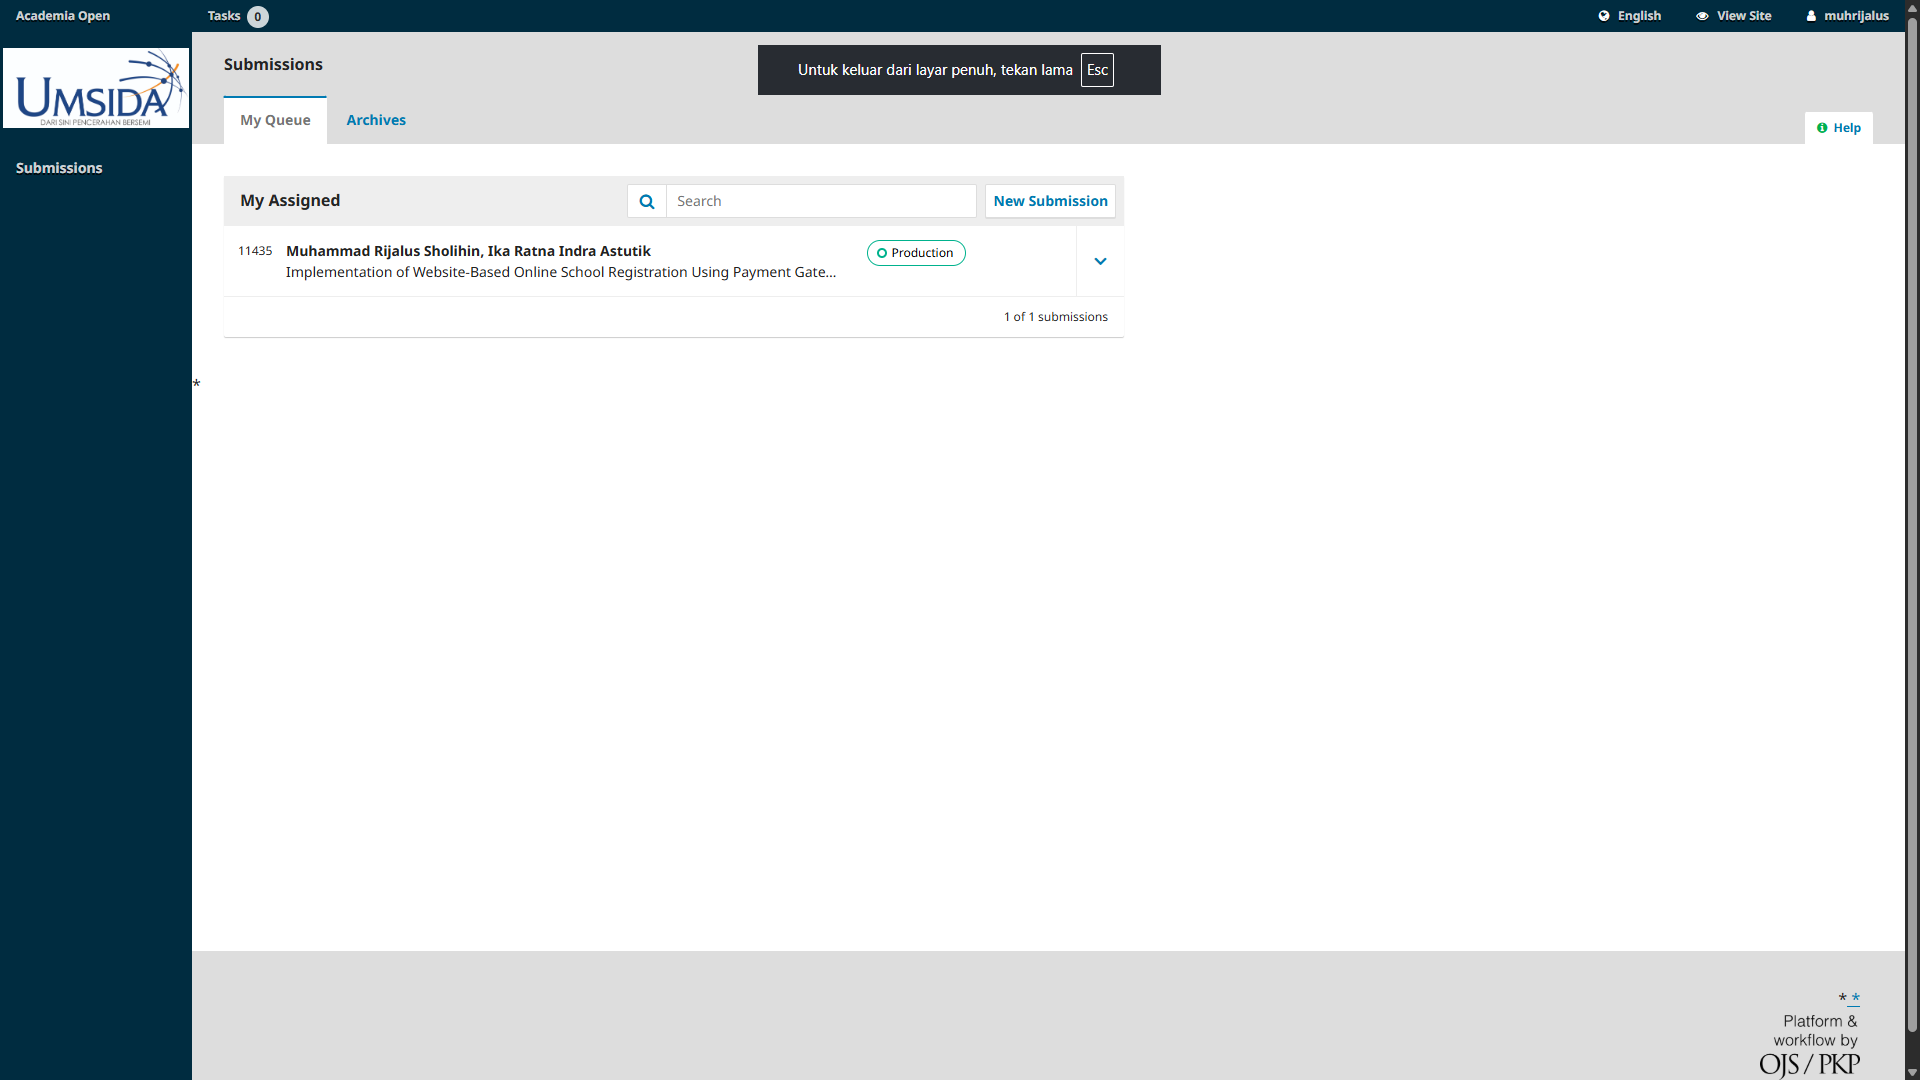This screenshot has width=1920, height=1080.
Task: Open the Submissions sidebar link
Action: pyautogui.click(x=59, y=168)
